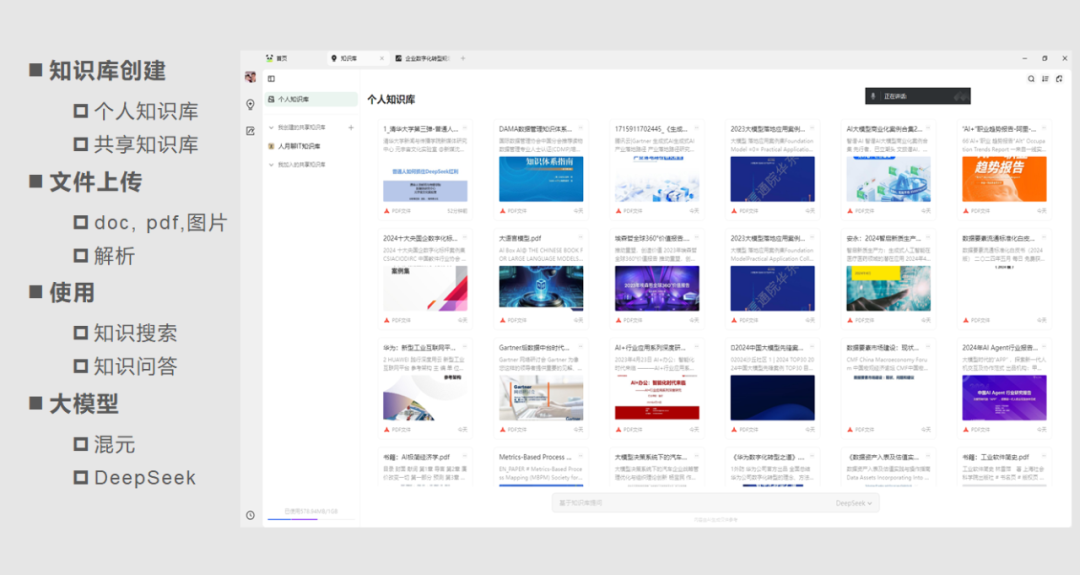Open more options on the 大语言模型.pdf card
This screenshot has height=575, width=1080.
coord(580,238)
